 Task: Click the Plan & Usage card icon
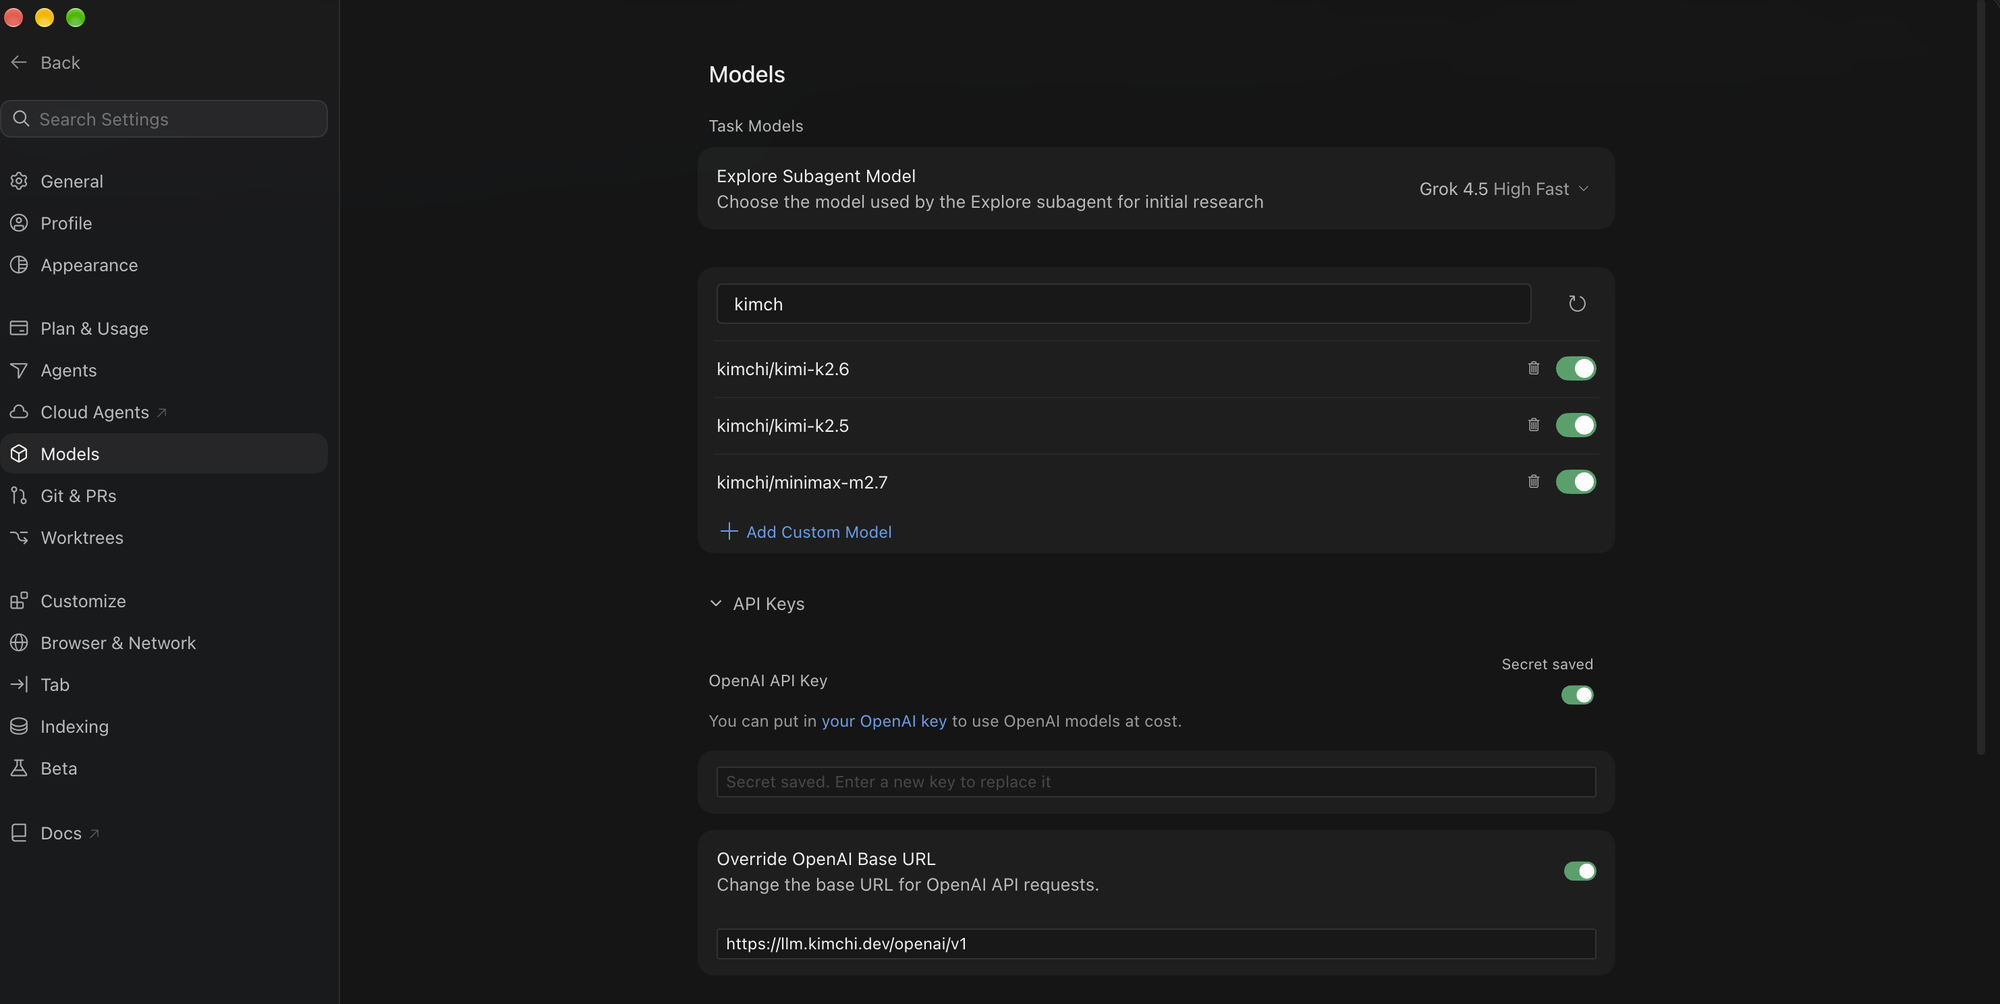pos(19,328)
